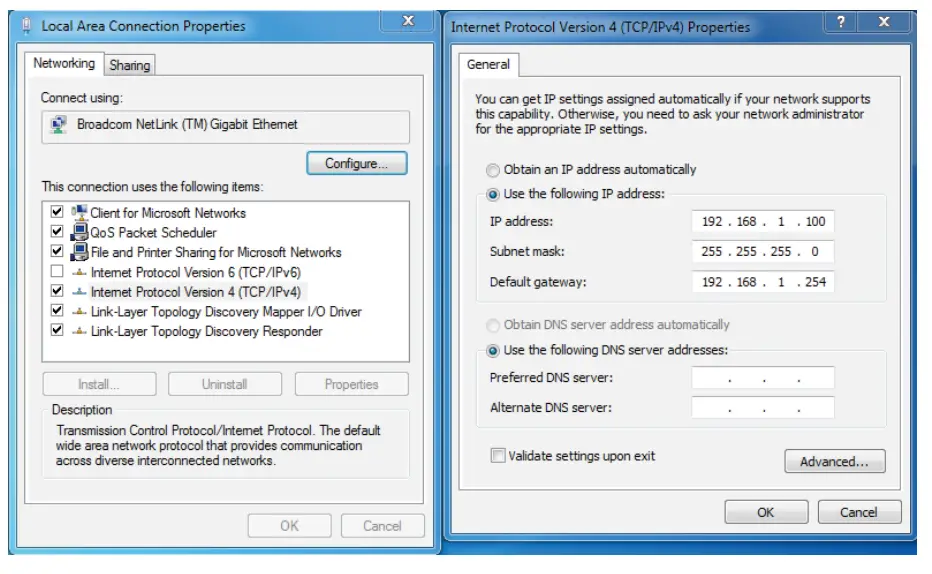Click OK in Local Area Connection Properties
The width and height of the screenshot is (932, 574).
pos(289,526)
